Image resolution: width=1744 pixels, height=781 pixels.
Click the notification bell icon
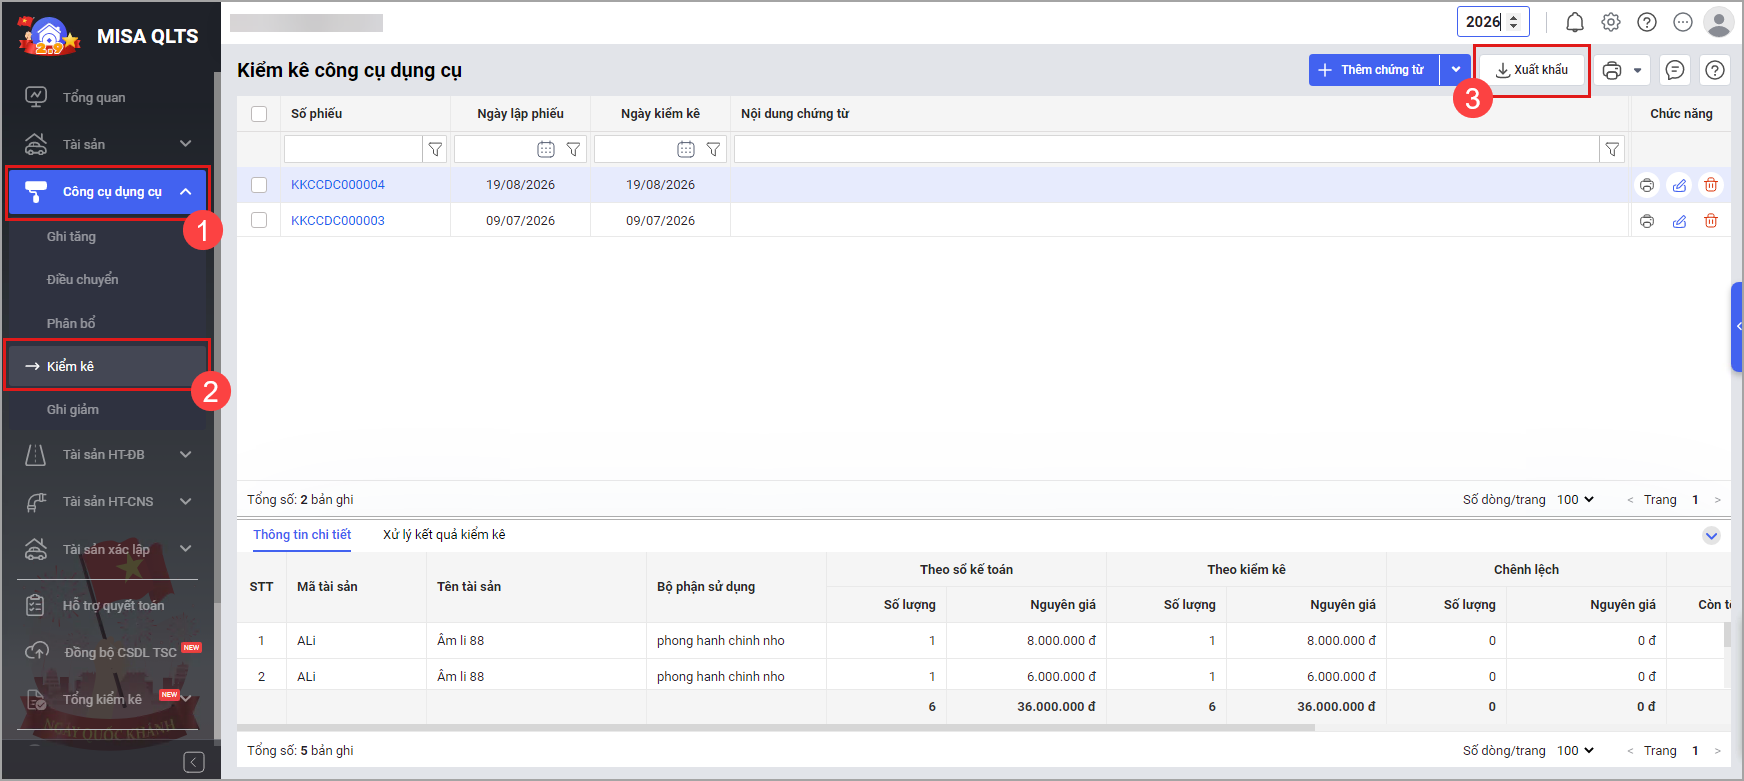point(1574,22)
